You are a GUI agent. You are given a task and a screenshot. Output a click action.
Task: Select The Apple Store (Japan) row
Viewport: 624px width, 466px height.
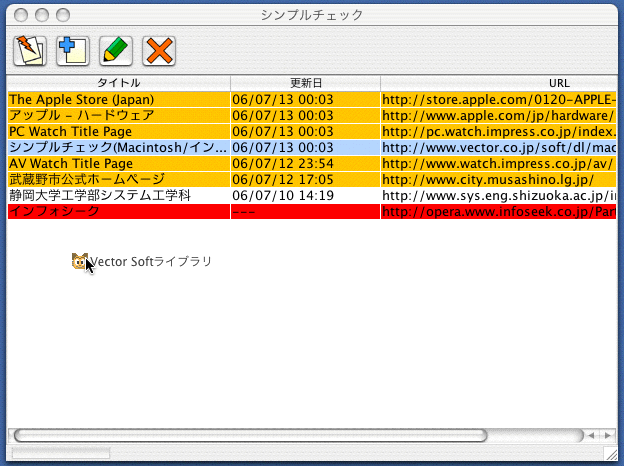coord(312,99)
